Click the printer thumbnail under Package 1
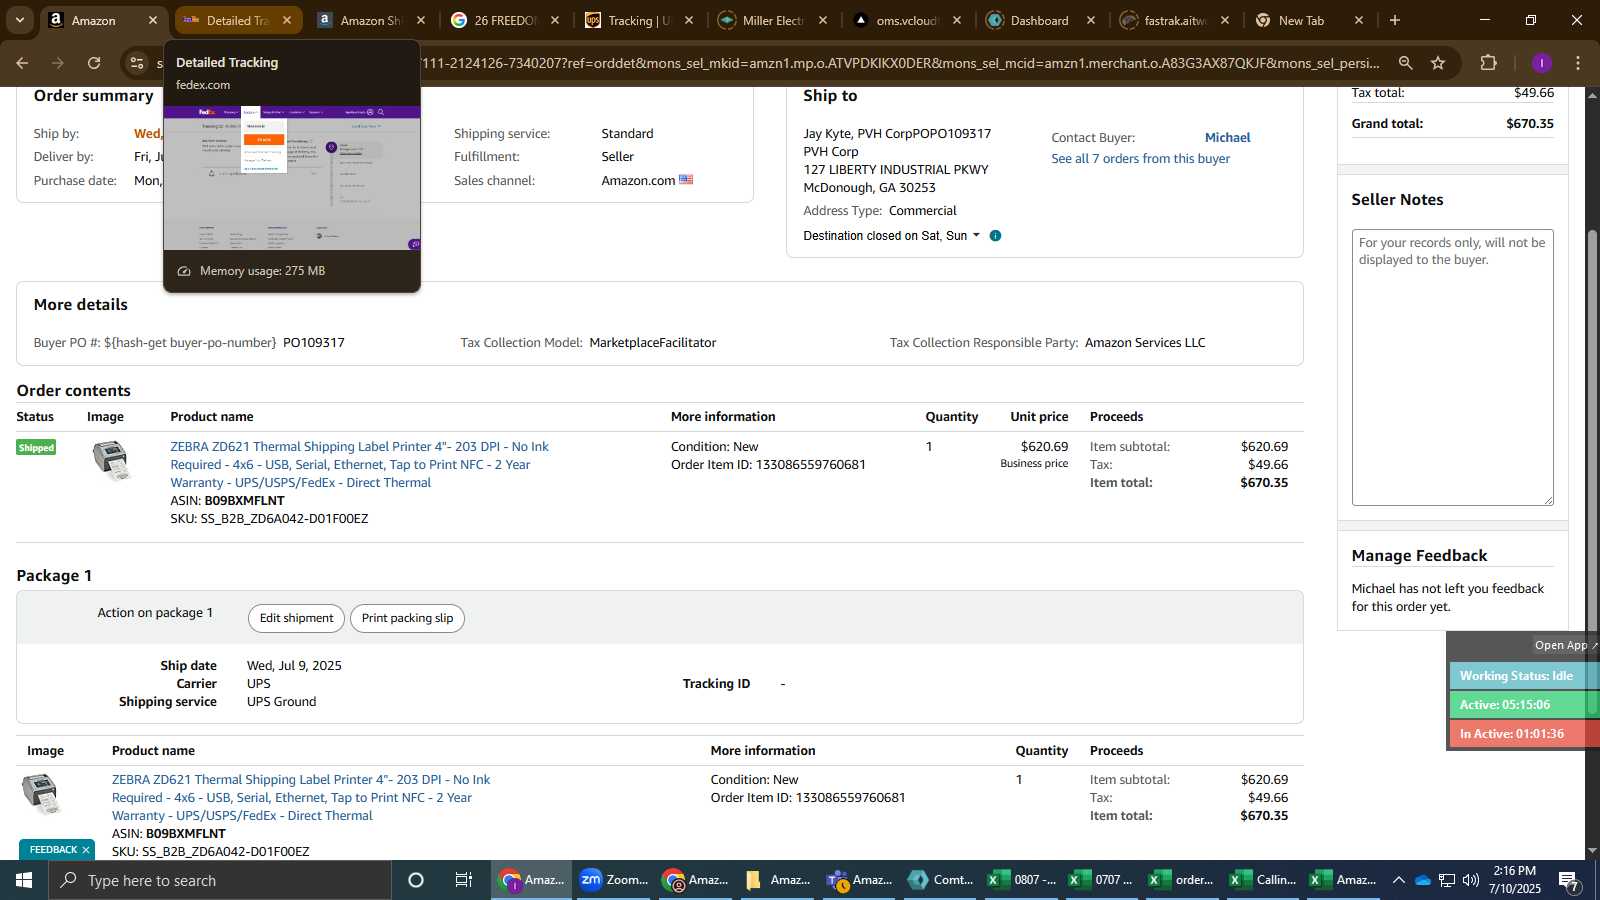The width and height of the screenshot is (1600, 900). pyautogui.click(x=41, y=794)
